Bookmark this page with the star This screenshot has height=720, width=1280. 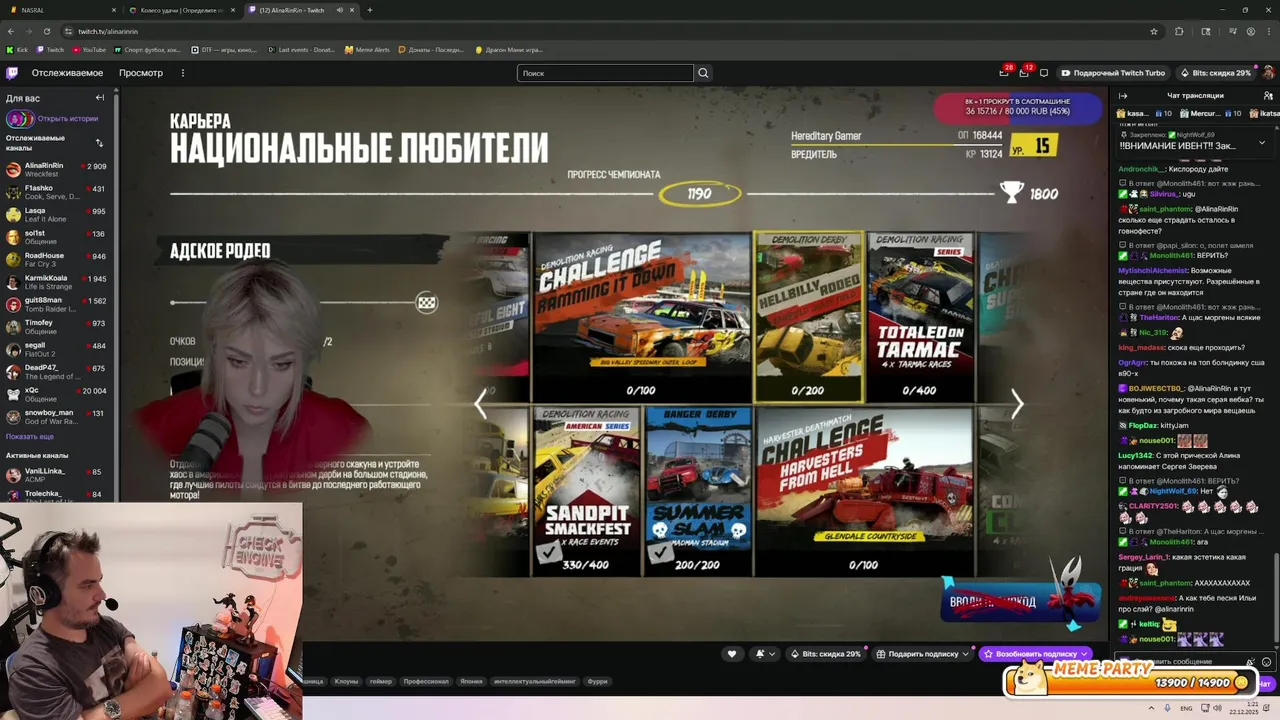point(1154,31)
